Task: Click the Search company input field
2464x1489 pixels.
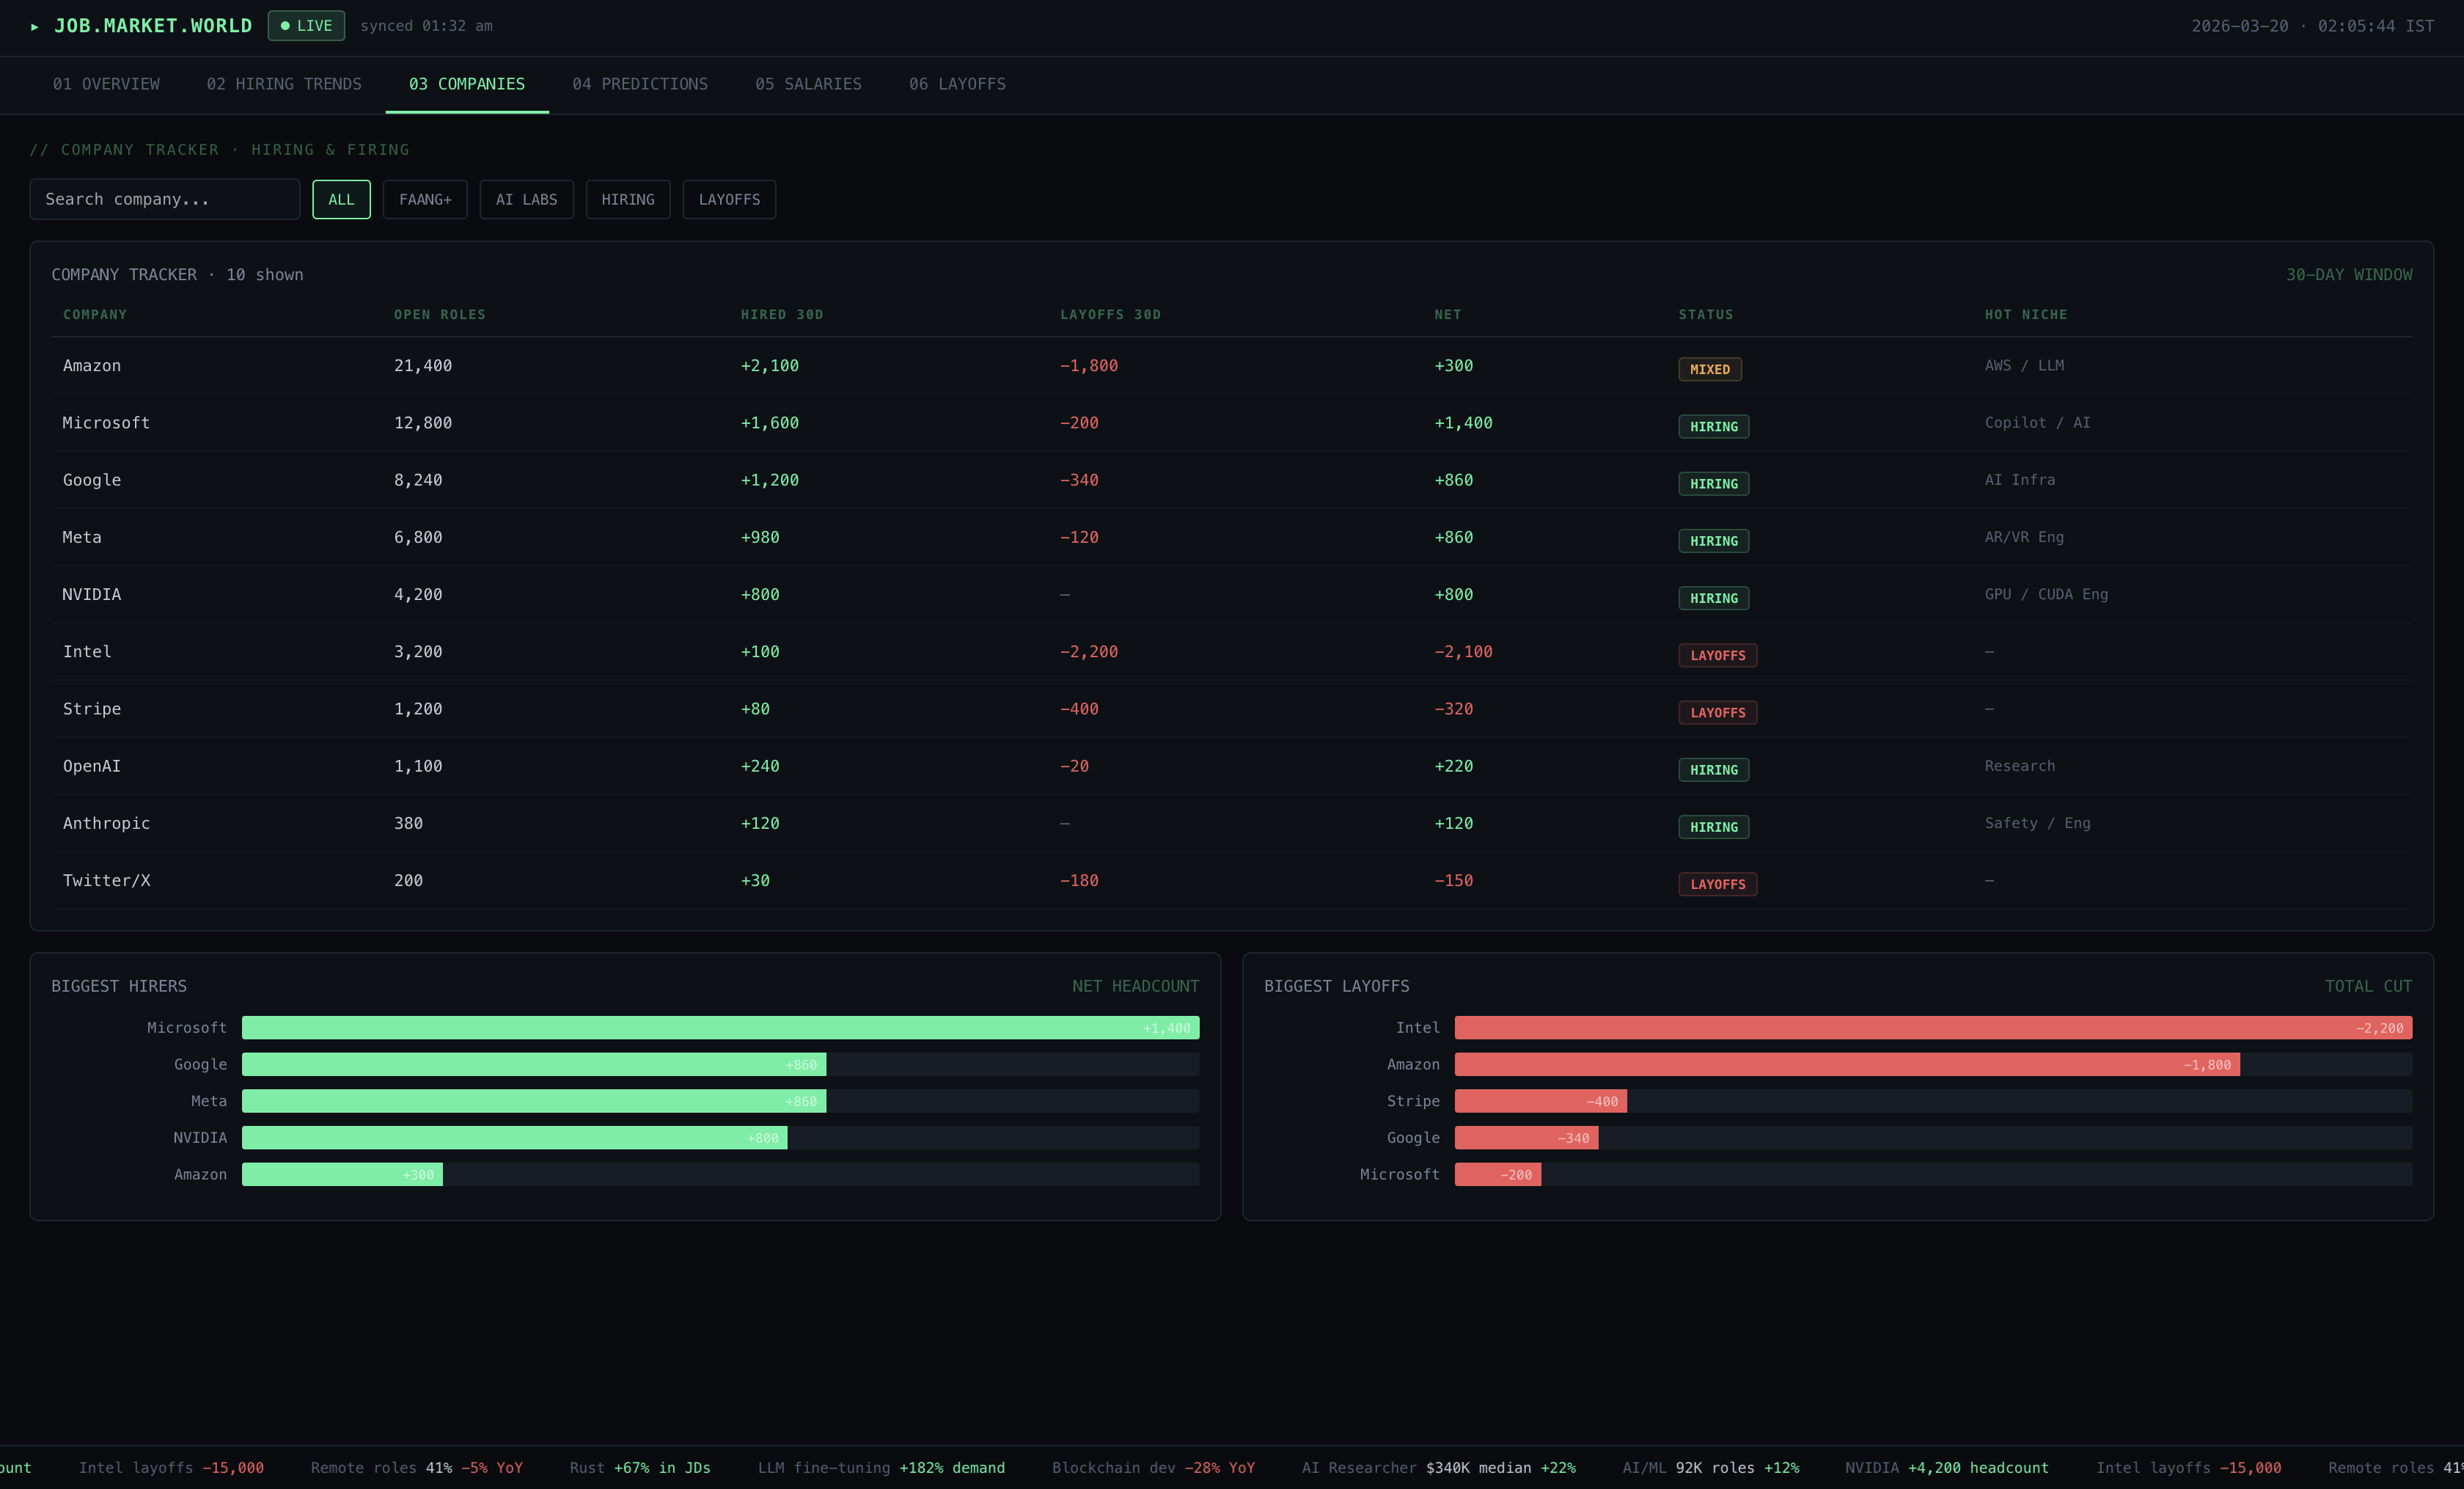Action: tap(165, 199)
